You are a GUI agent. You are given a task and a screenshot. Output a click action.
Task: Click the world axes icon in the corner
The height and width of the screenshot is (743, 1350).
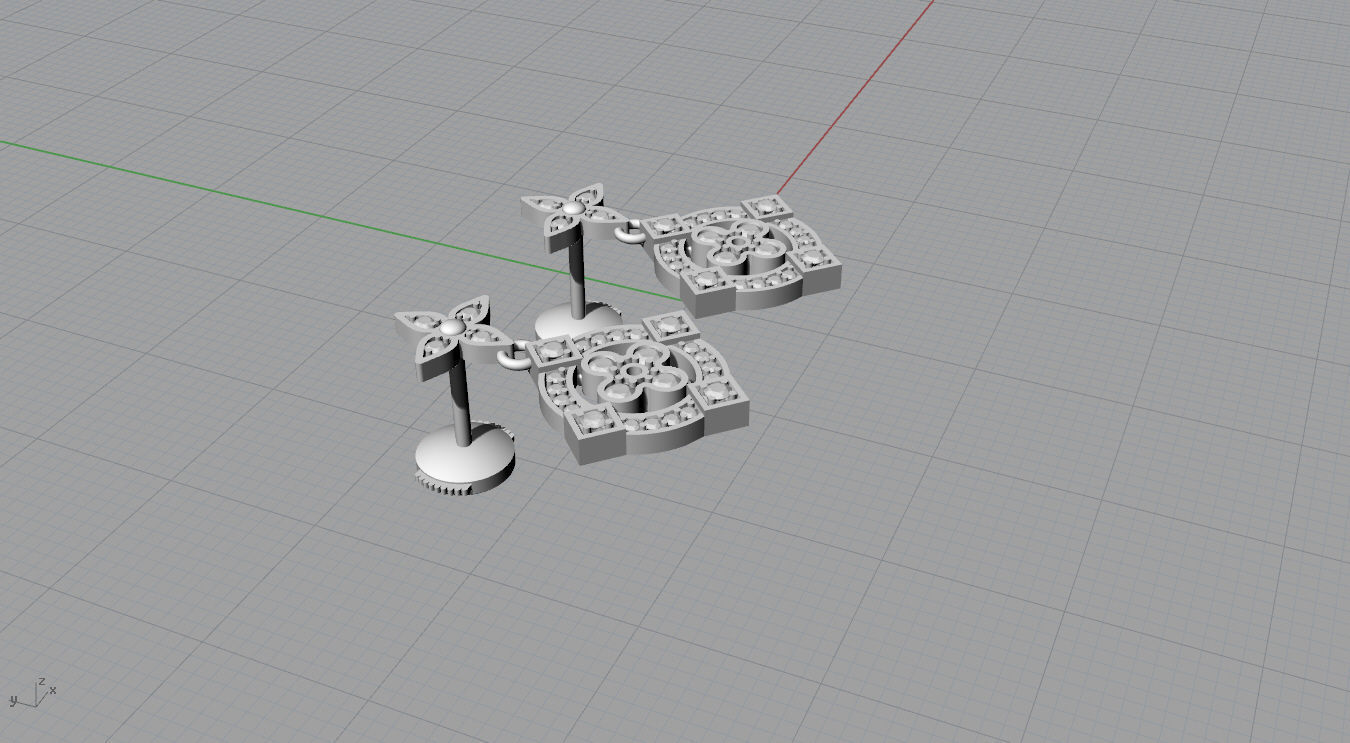(31, 692)
